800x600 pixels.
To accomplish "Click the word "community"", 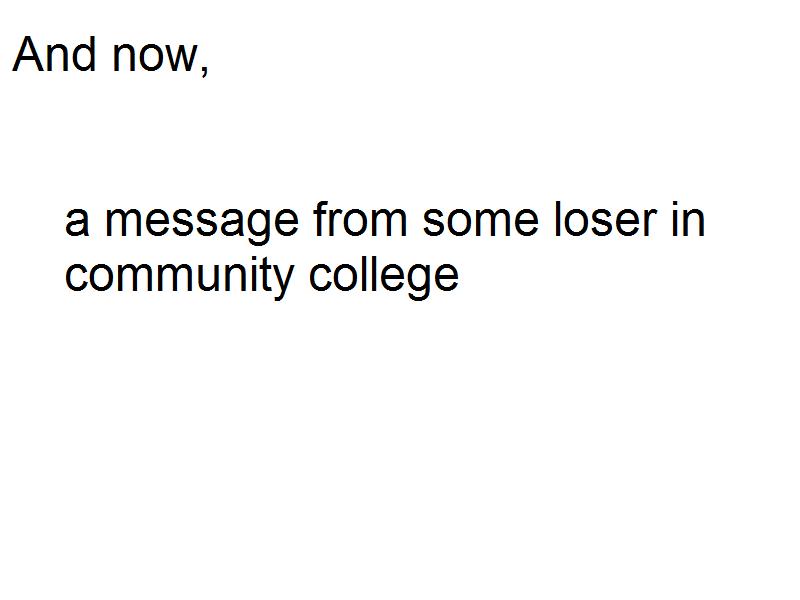I will [x=178, y=275].
